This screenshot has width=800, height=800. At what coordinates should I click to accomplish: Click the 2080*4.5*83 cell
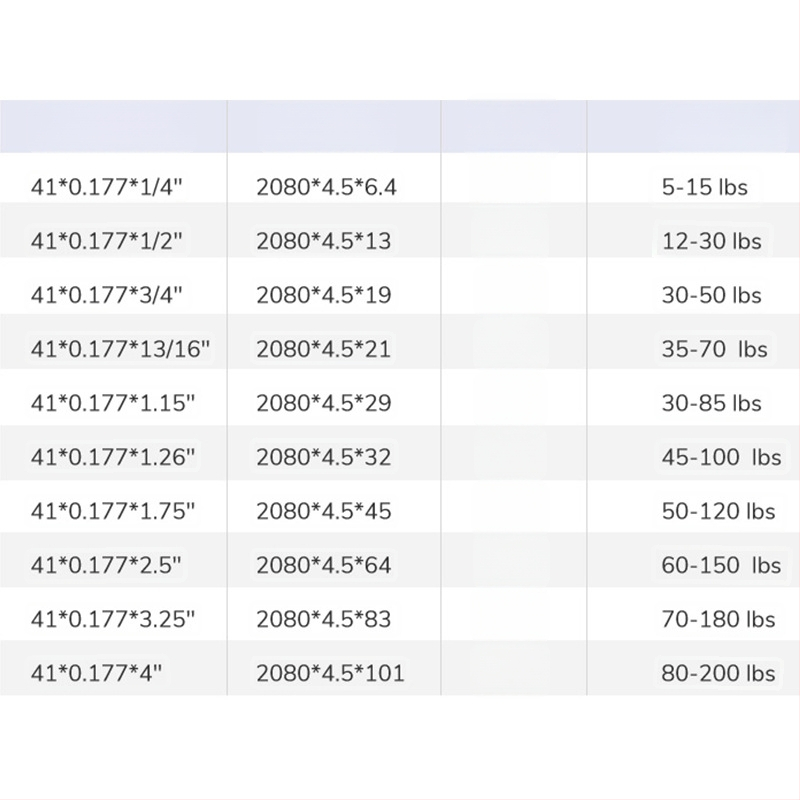click(x=322, y=619)
